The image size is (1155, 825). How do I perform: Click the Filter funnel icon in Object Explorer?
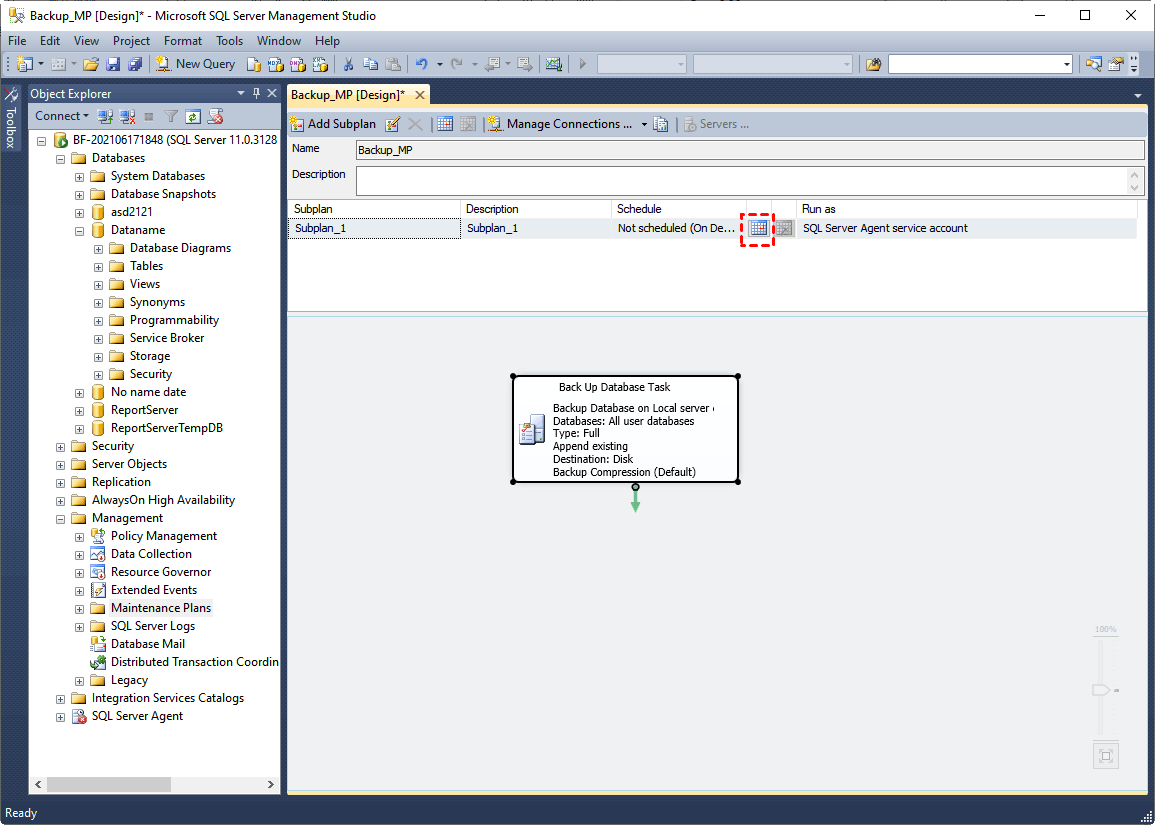[171, 116]
